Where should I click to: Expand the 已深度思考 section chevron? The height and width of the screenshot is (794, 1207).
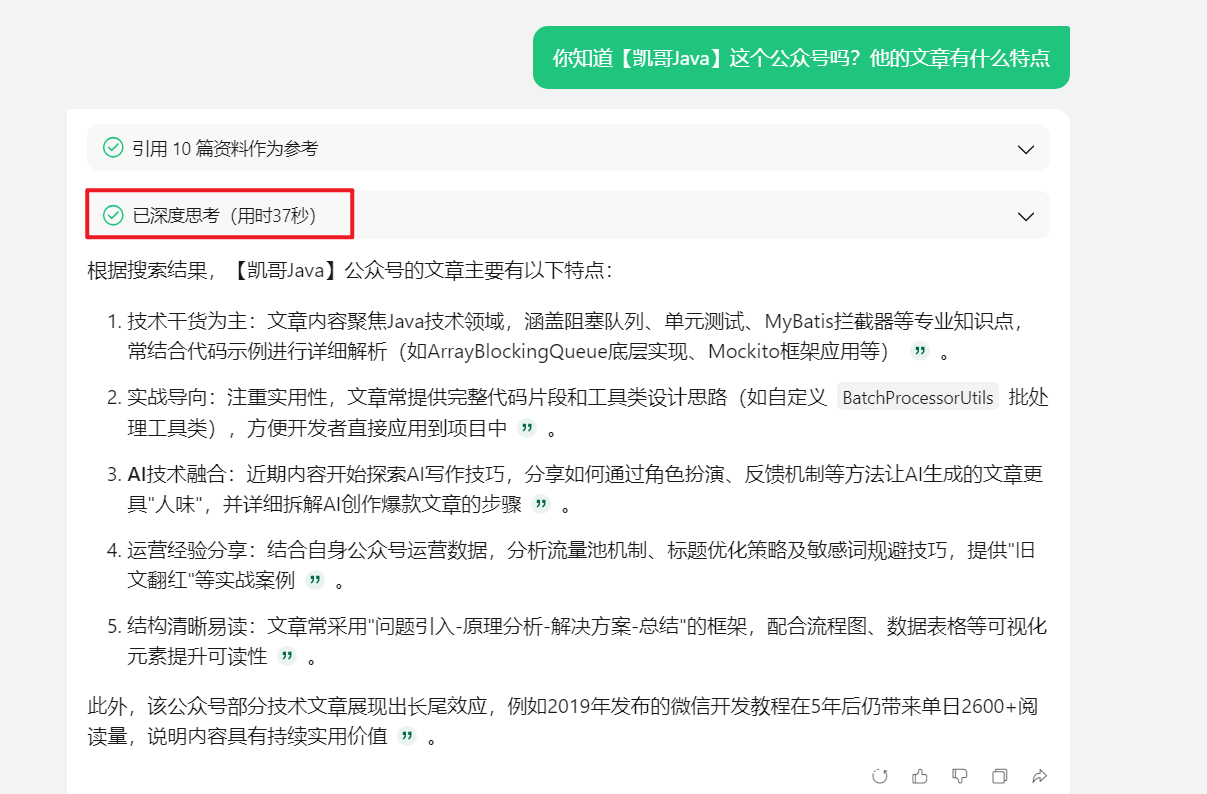pos(1025,216)
